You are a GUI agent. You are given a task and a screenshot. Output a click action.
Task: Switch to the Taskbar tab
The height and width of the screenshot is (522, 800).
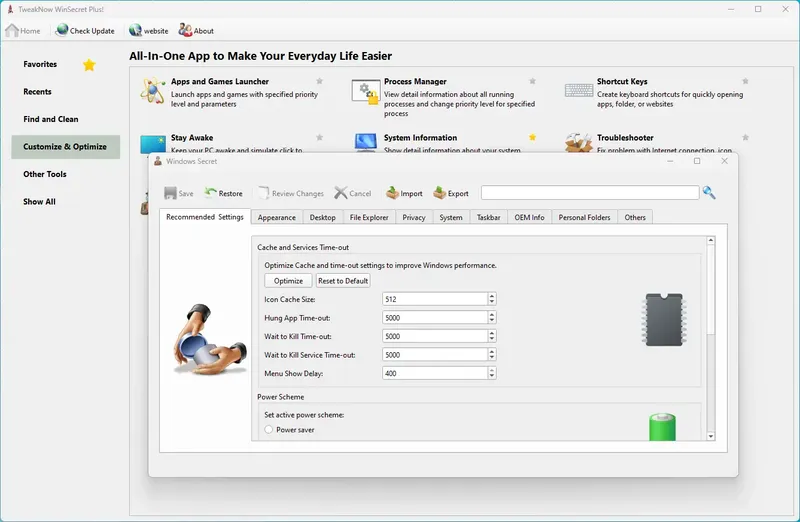(x=488, y=217)
